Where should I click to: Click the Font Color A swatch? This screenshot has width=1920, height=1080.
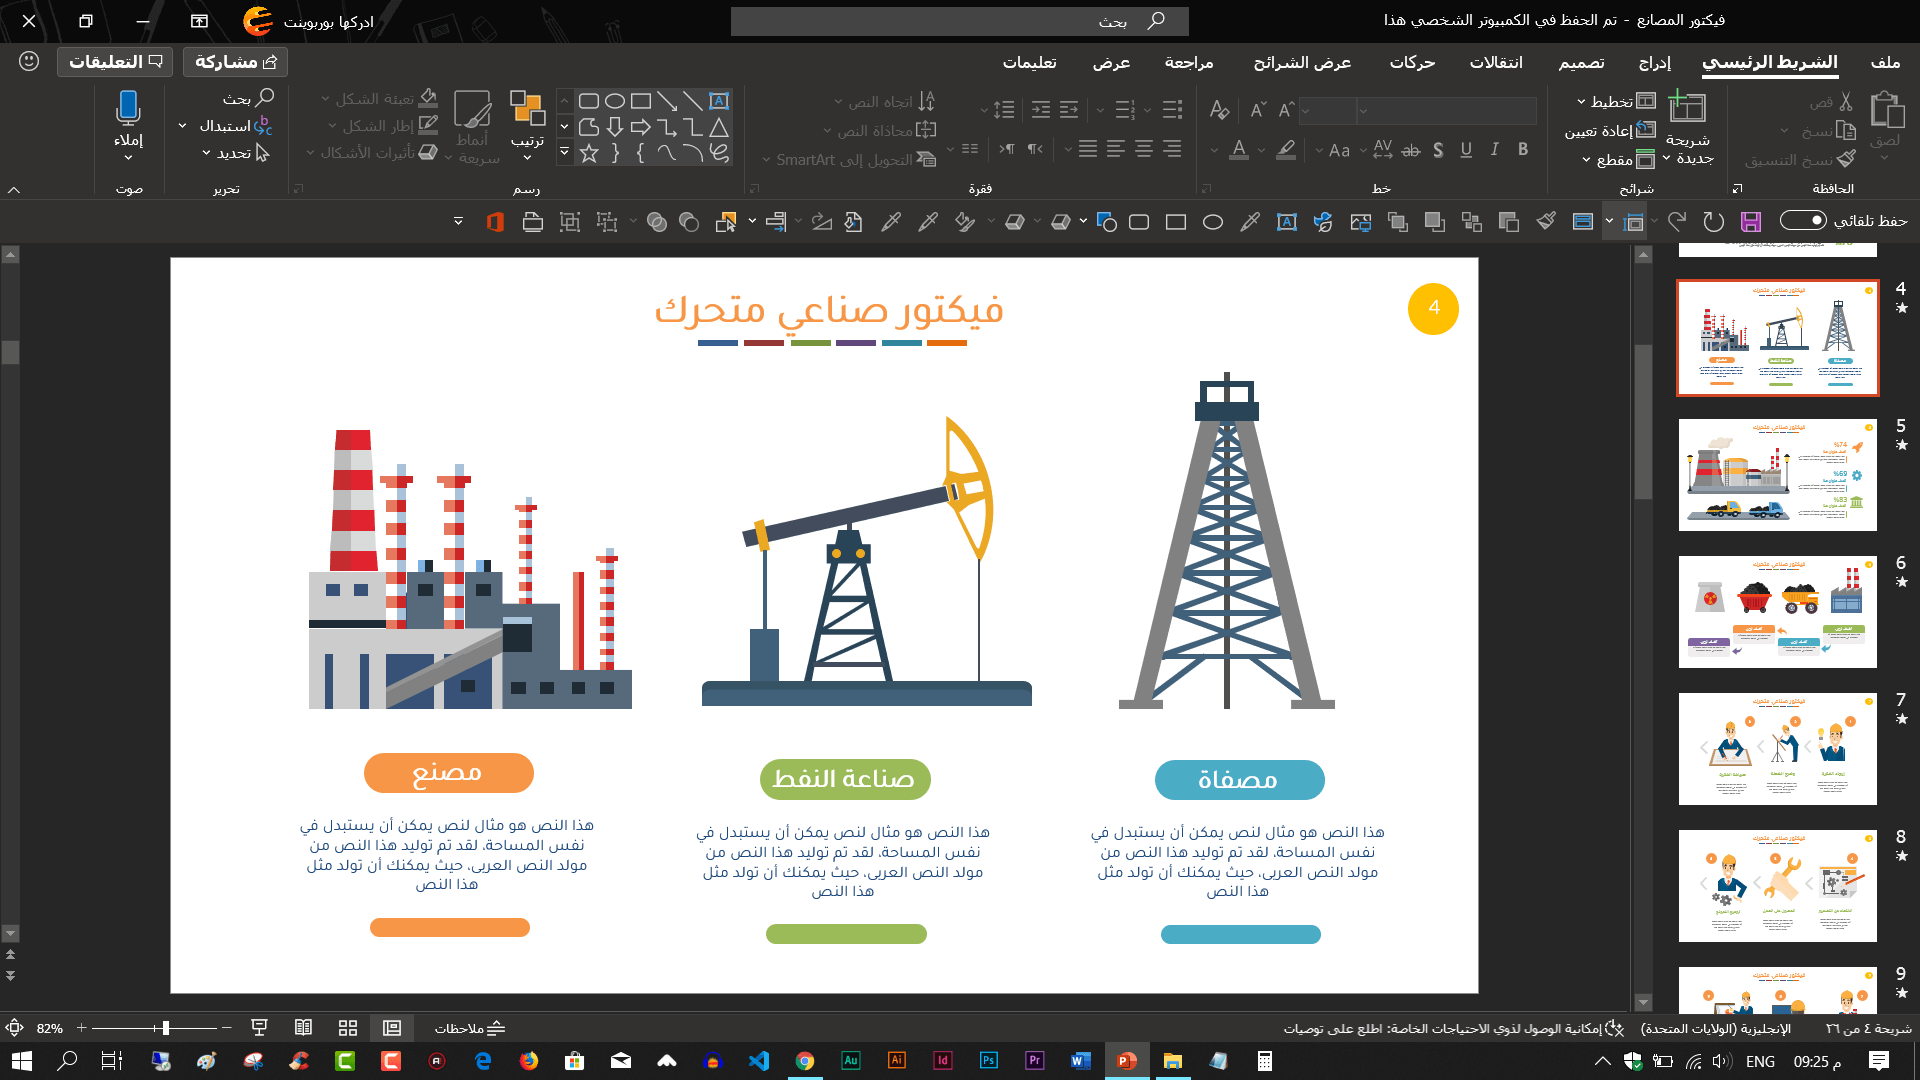[1239, 150]
